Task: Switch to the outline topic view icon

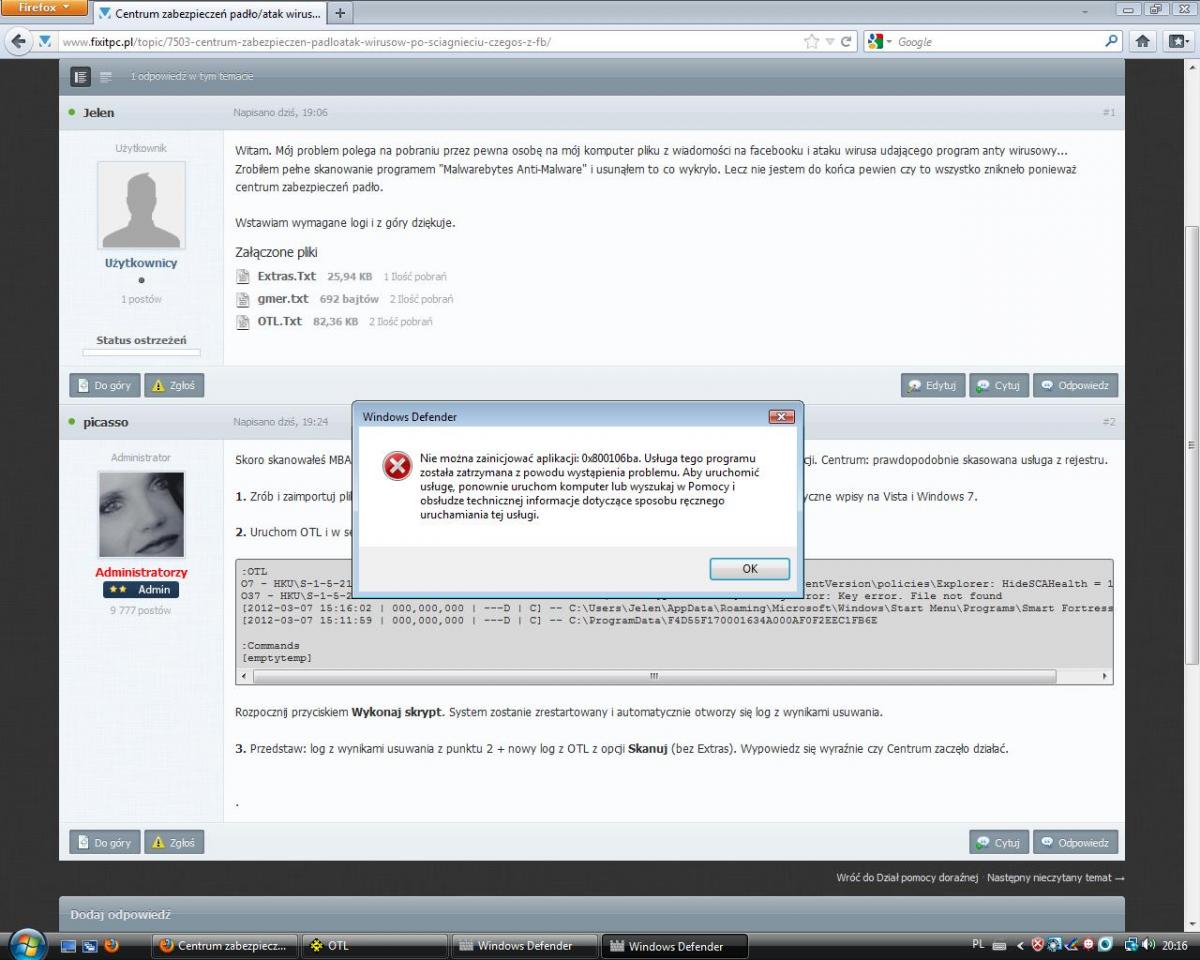Action: coord(105,77)
